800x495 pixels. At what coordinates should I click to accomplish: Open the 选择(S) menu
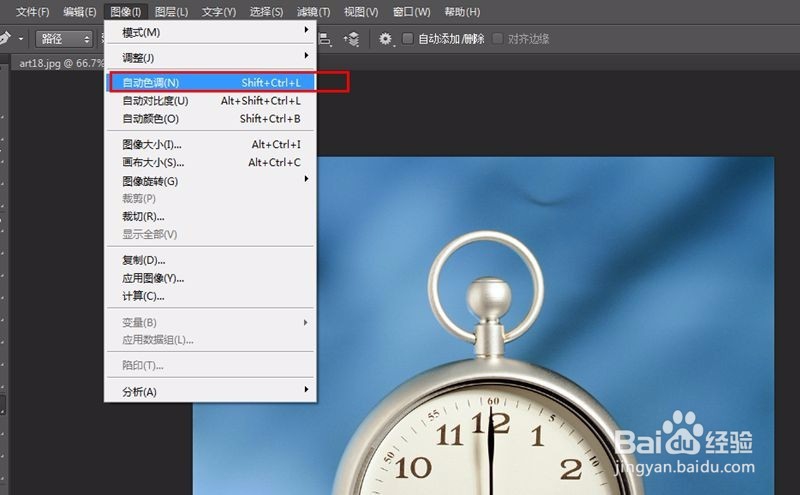point(266,11)
